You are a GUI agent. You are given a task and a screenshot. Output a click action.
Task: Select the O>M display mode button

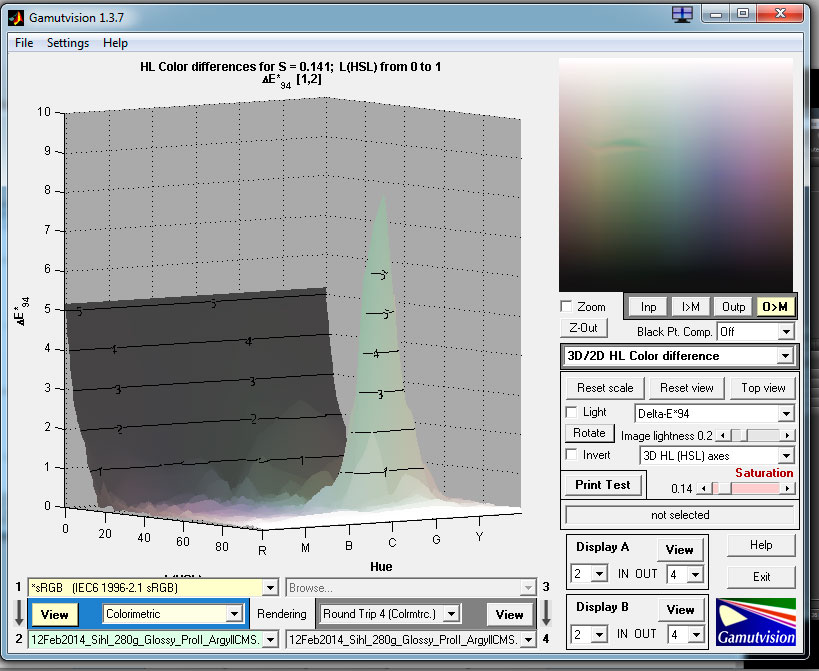click(x=776, y=307)
